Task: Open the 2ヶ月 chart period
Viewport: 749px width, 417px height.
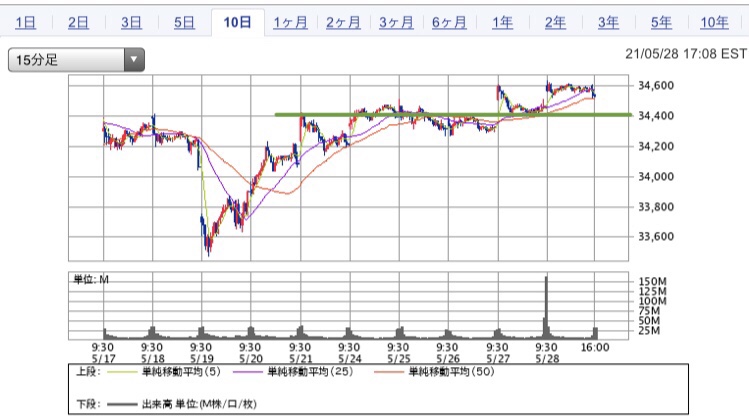Action: [x=343, y=22]
